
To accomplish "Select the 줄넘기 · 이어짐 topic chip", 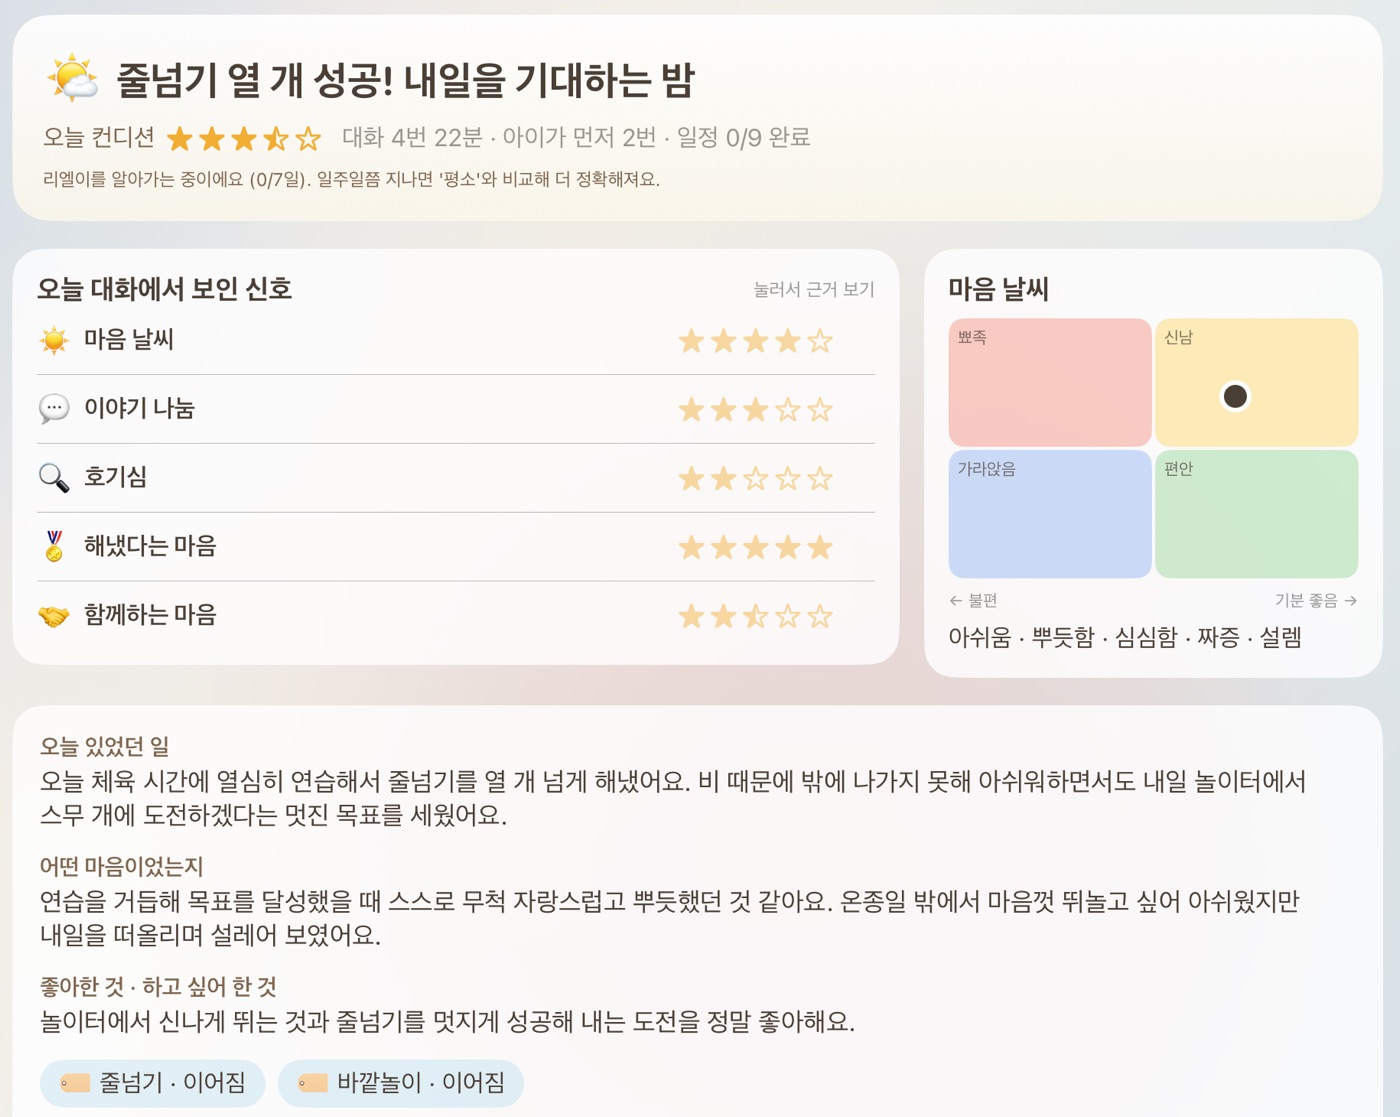I will tap(153, 1083).
